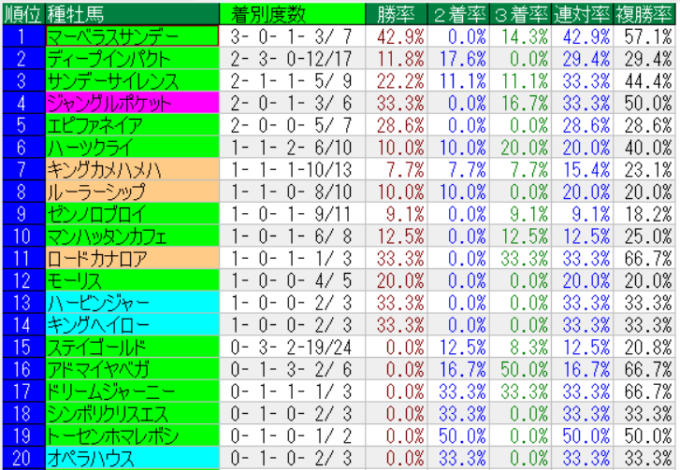Viewport: 680px width, 470px height.
Task: Select the ディープインパクト sire cell
Action: point(130,58)
